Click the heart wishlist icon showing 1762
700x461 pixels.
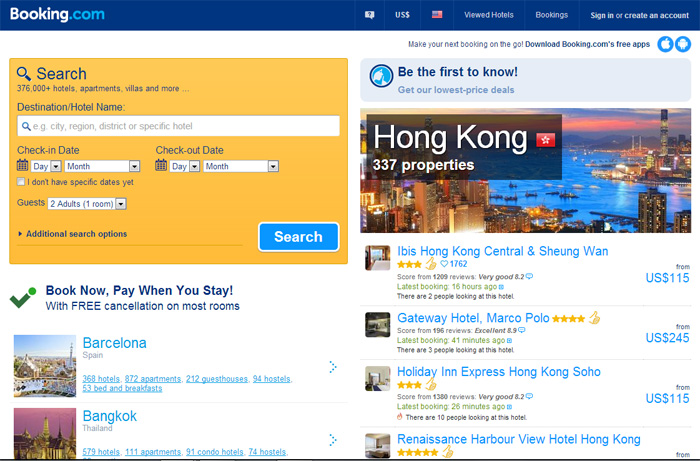pyautogui.click(x=444, y=264)
